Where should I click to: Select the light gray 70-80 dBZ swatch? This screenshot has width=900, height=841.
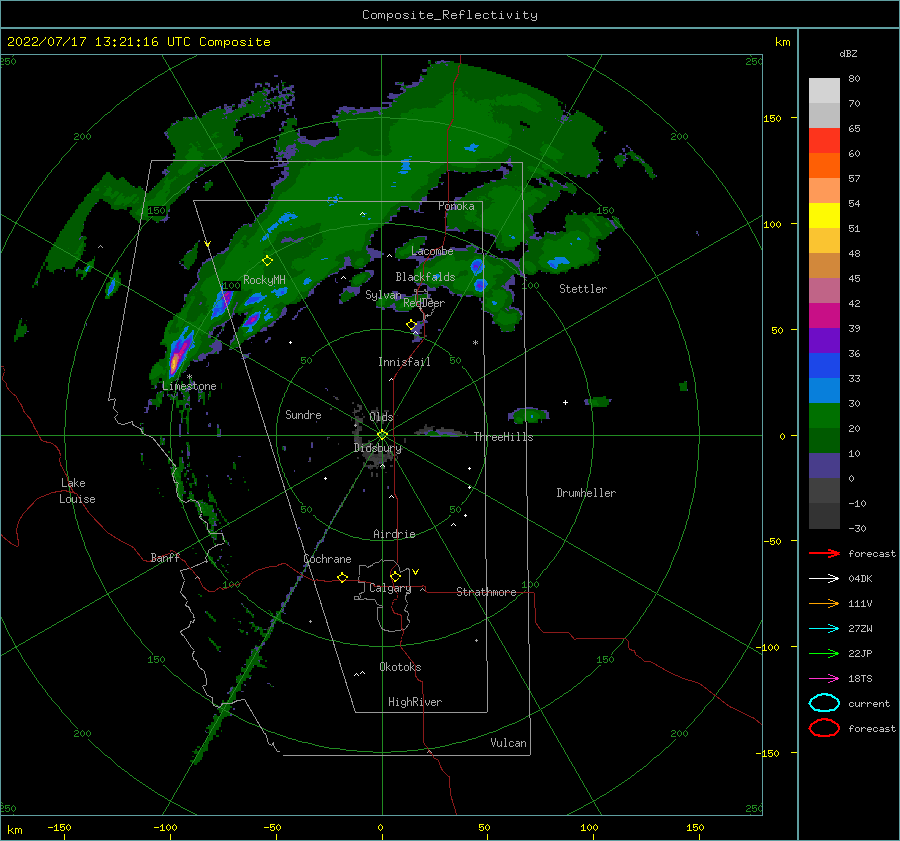pos(824,91)
